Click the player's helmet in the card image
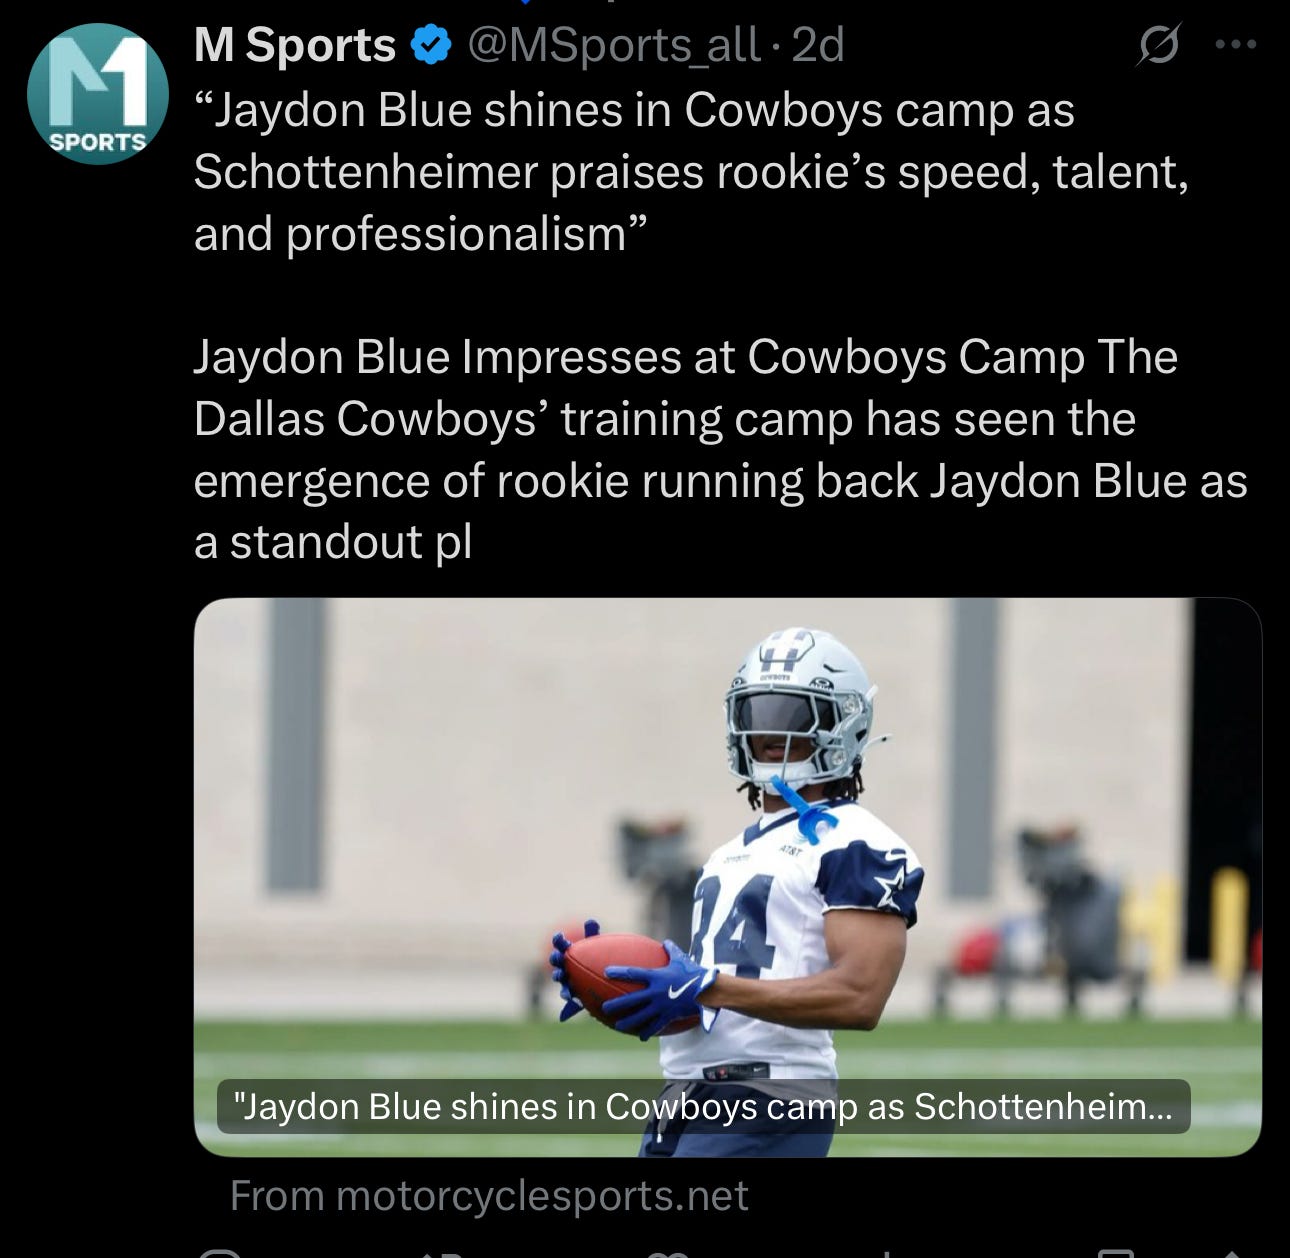 point(799,706)
